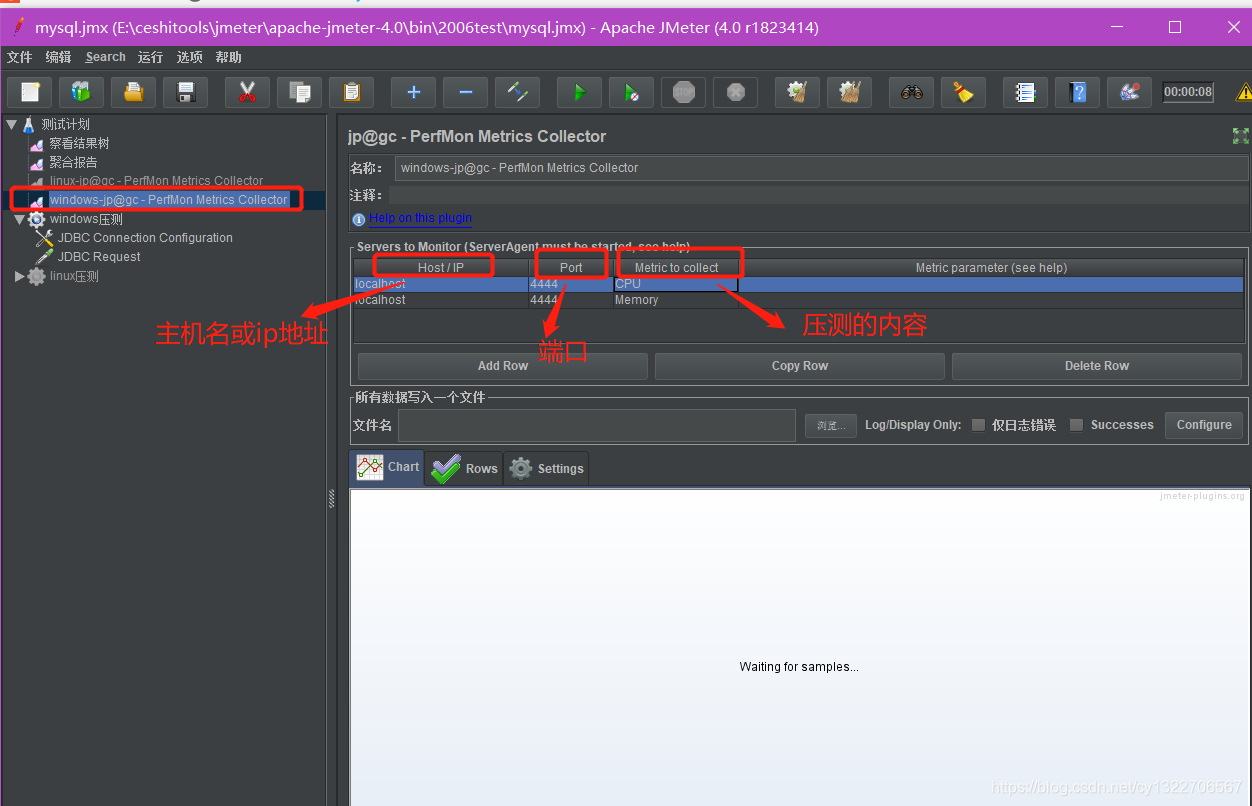Open the 编辑 menu

click(x=59, y=57)
